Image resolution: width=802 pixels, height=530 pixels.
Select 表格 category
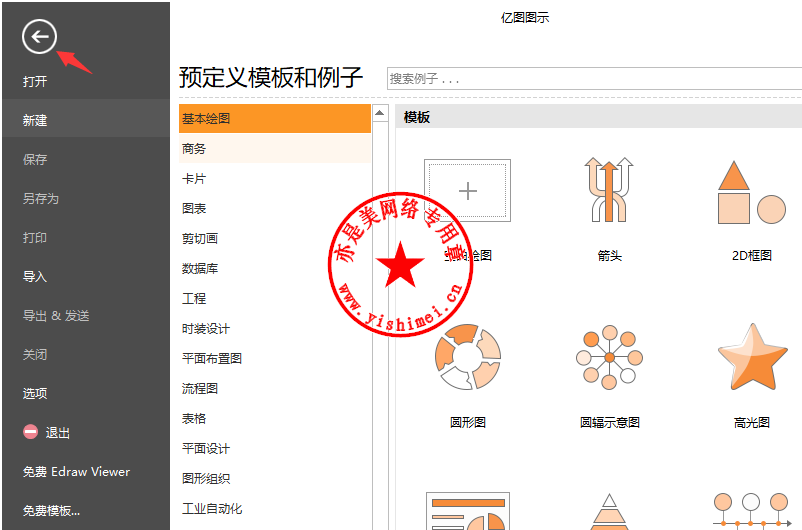(x=194, y=418)
